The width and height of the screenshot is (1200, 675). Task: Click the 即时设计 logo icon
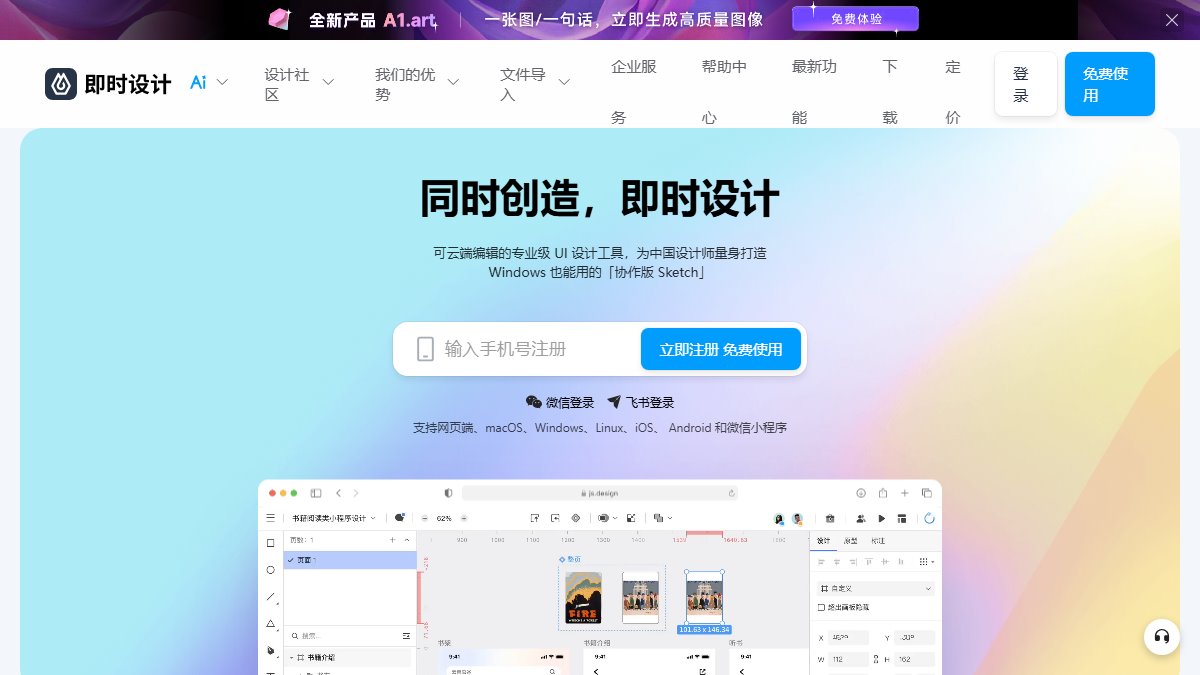[x=61, y=84]
